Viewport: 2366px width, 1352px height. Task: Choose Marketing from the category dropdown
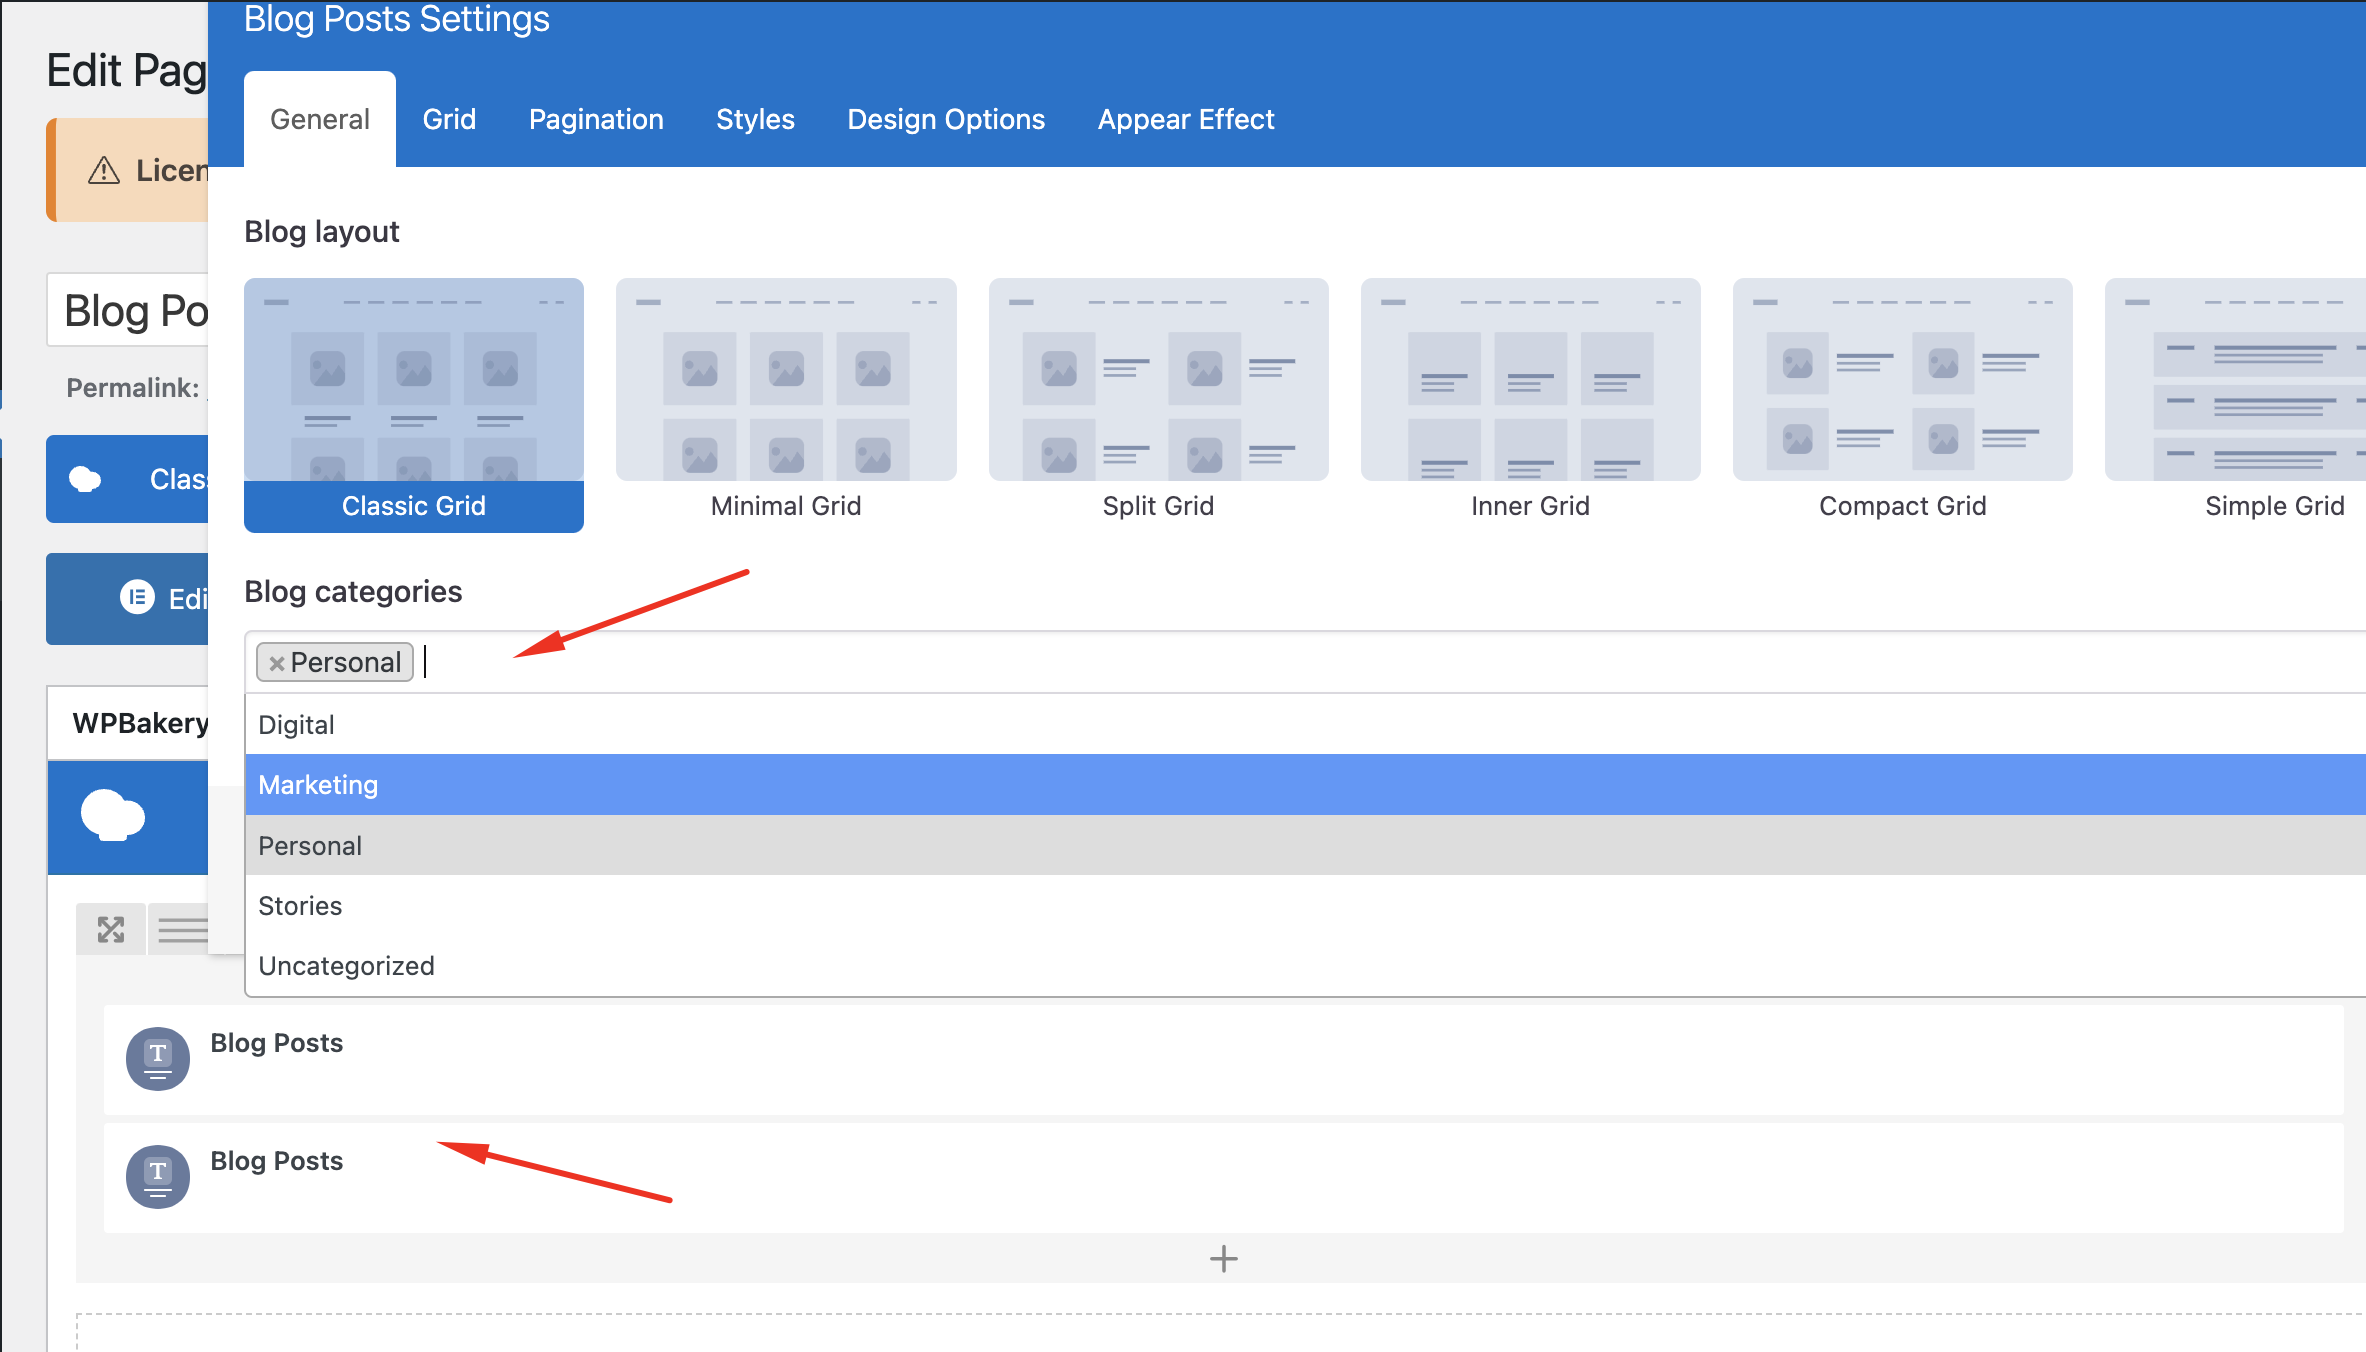(1305, 785)
